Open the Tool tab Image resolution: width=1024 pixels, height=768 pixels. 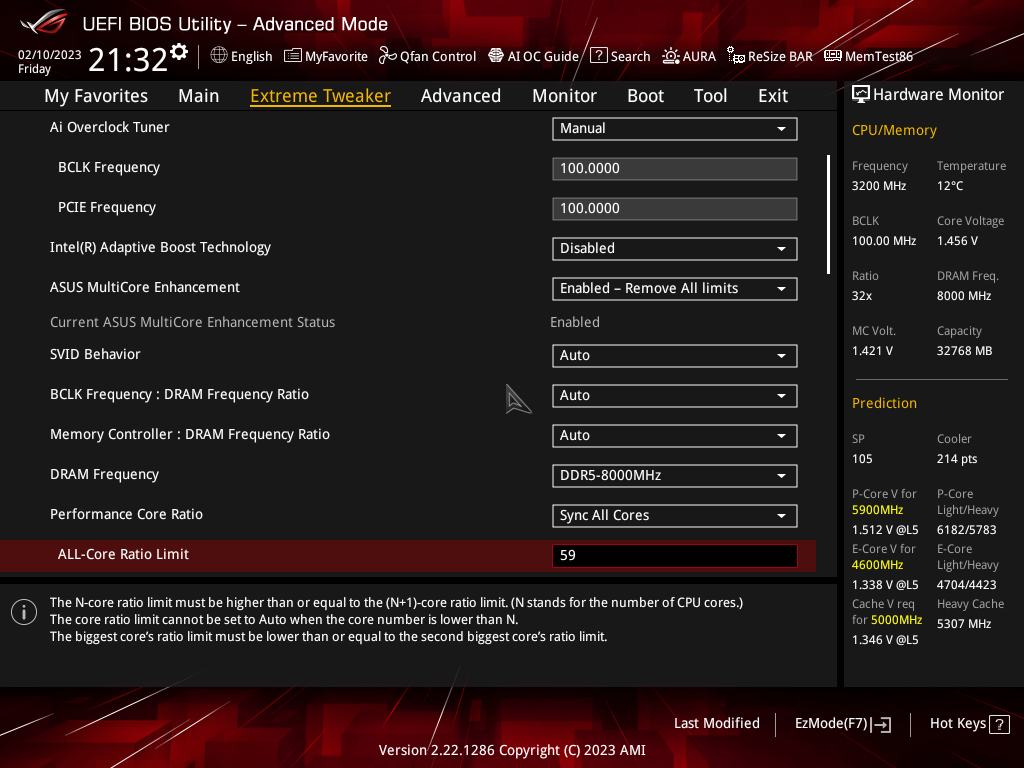(x=710, y=96)
